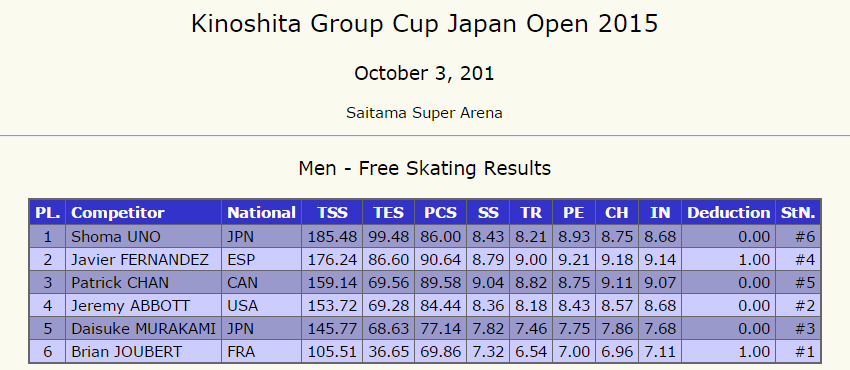Click the Men - Free Skating Results heading

pyautogui.click(x=424, y=168)
